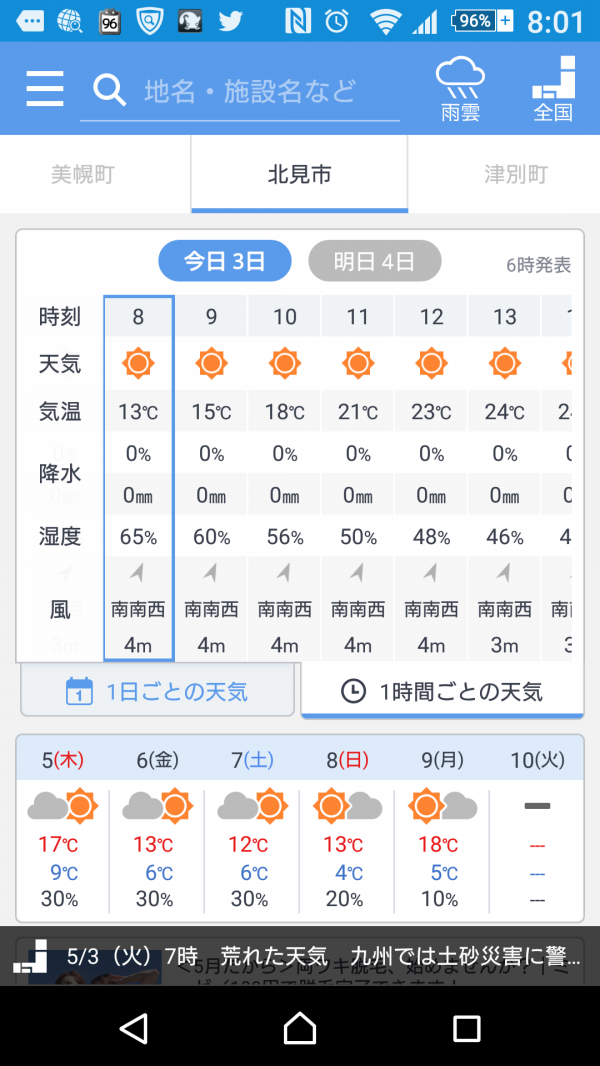Tap the Android back button
The width and height of the screenshot is (600, 1066).
(x=133, y=1027)
